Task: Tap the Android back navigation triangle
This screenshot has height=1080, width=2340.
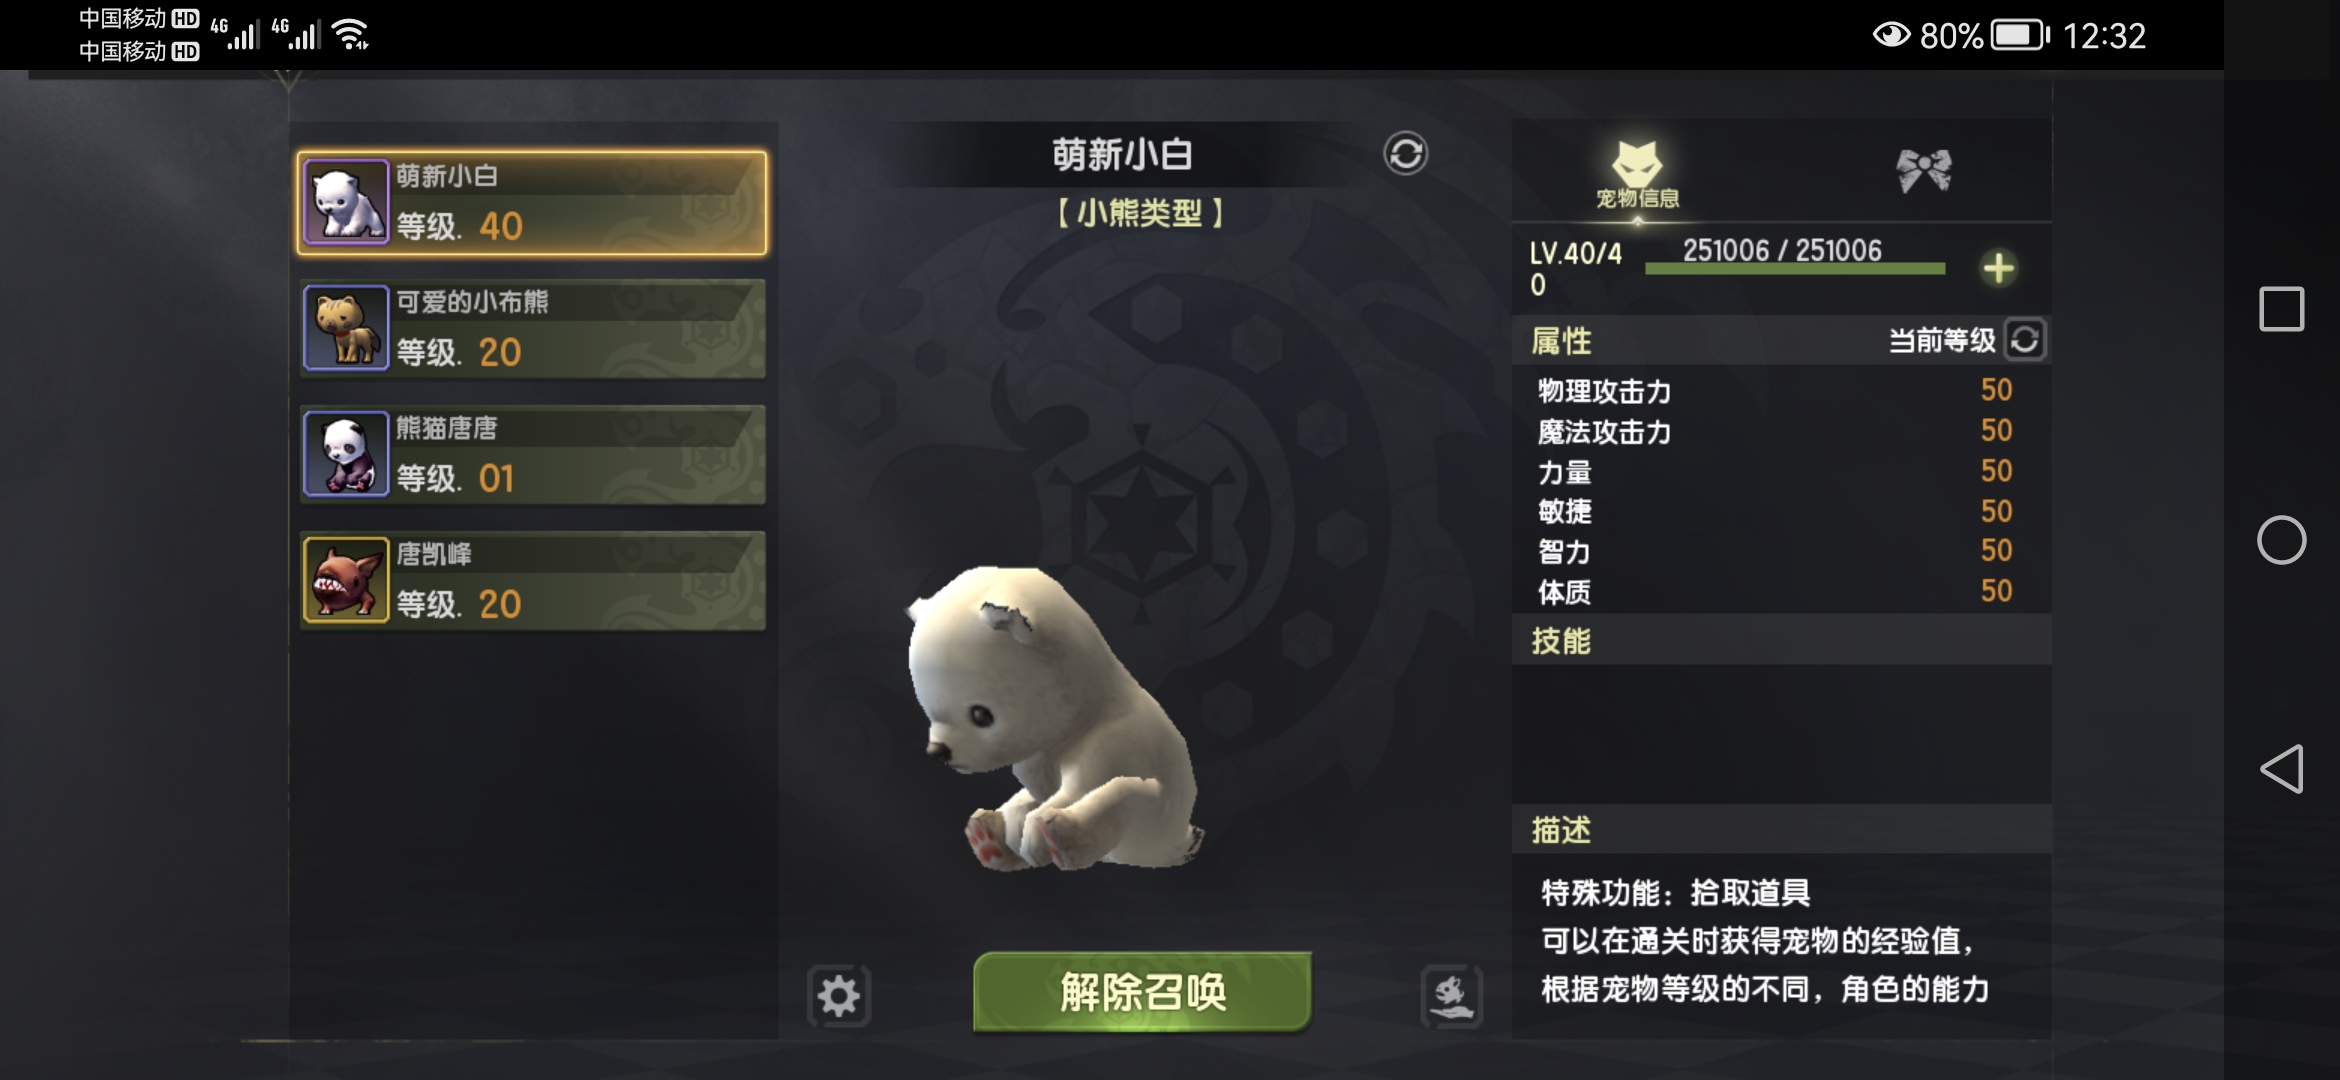Action: click(x=2282, y=769)
